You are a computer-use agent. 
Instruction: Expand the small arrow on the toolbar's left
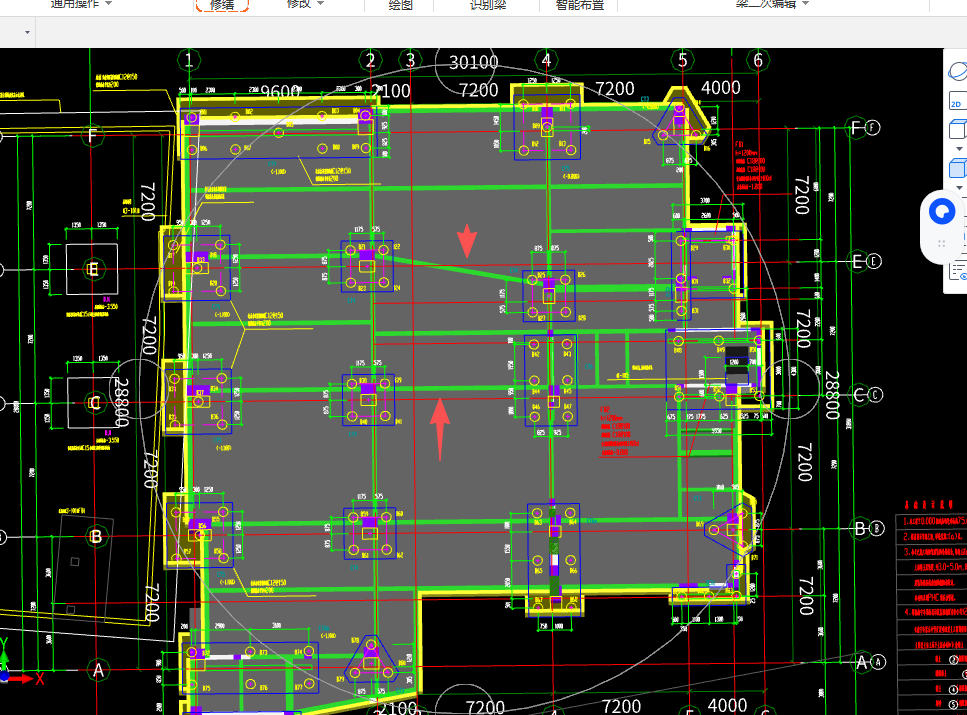(x=27, y=32)
